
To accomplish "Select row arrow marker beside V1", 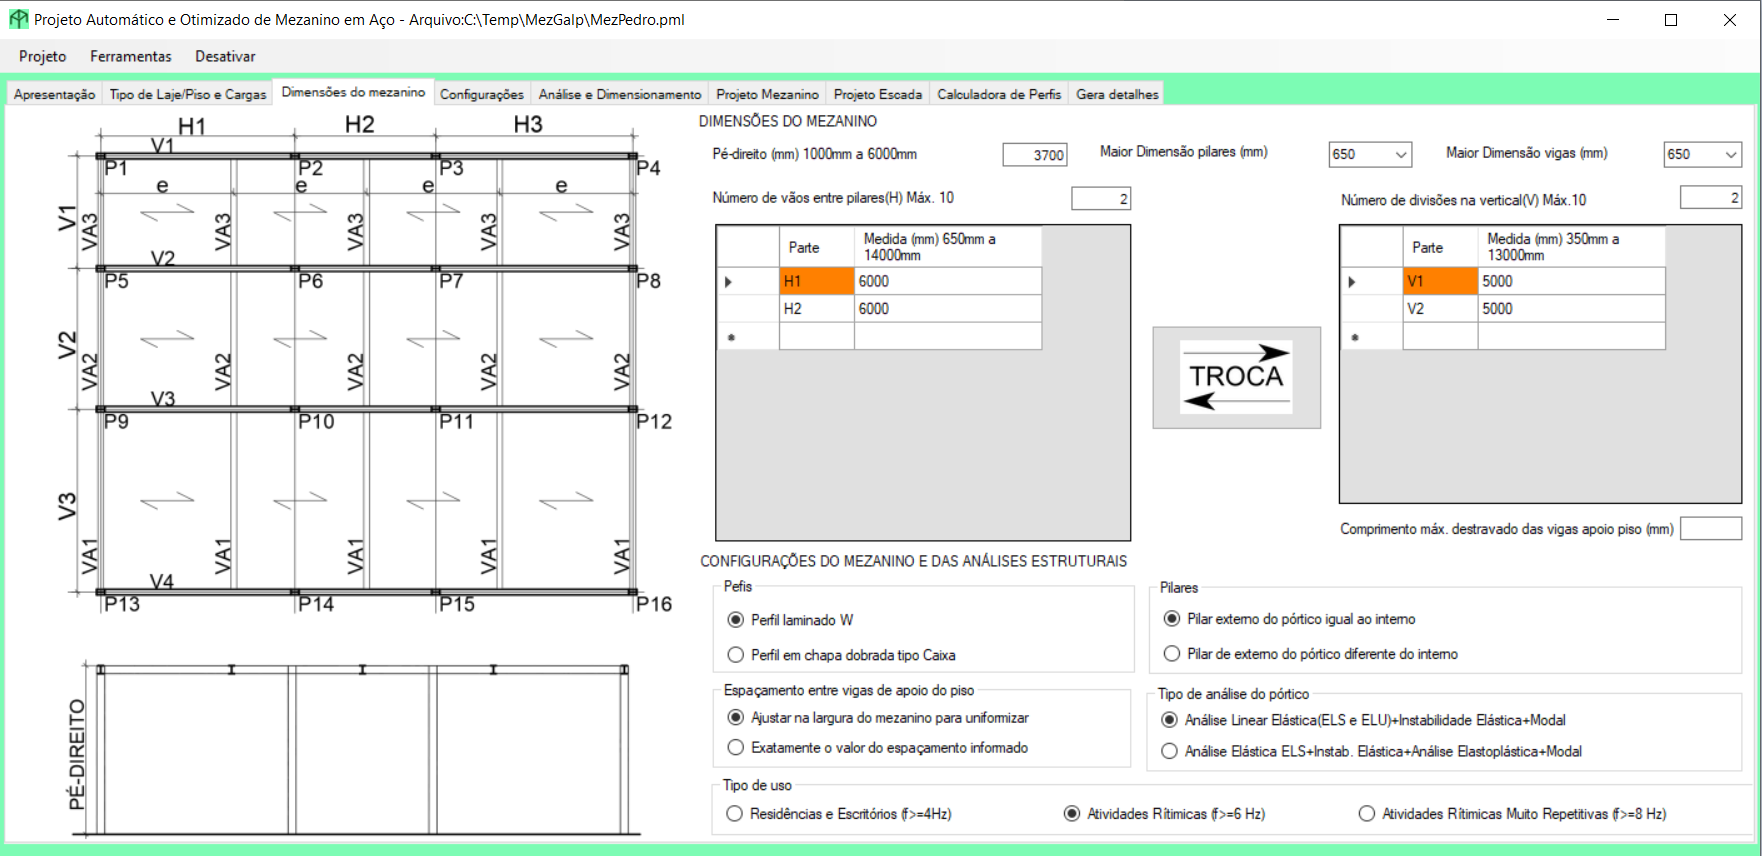I will pyautogui.click(x=1352, y=282).
